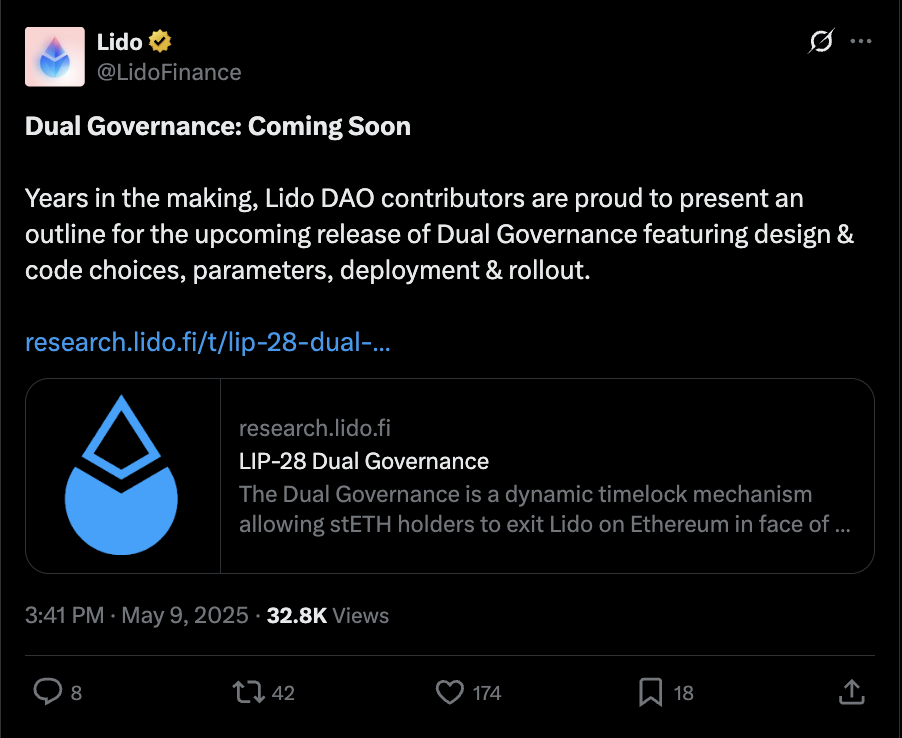This screenshot has height=738, width=902.
Task: Click the 42 reposts count
Action: click(283, 693)
